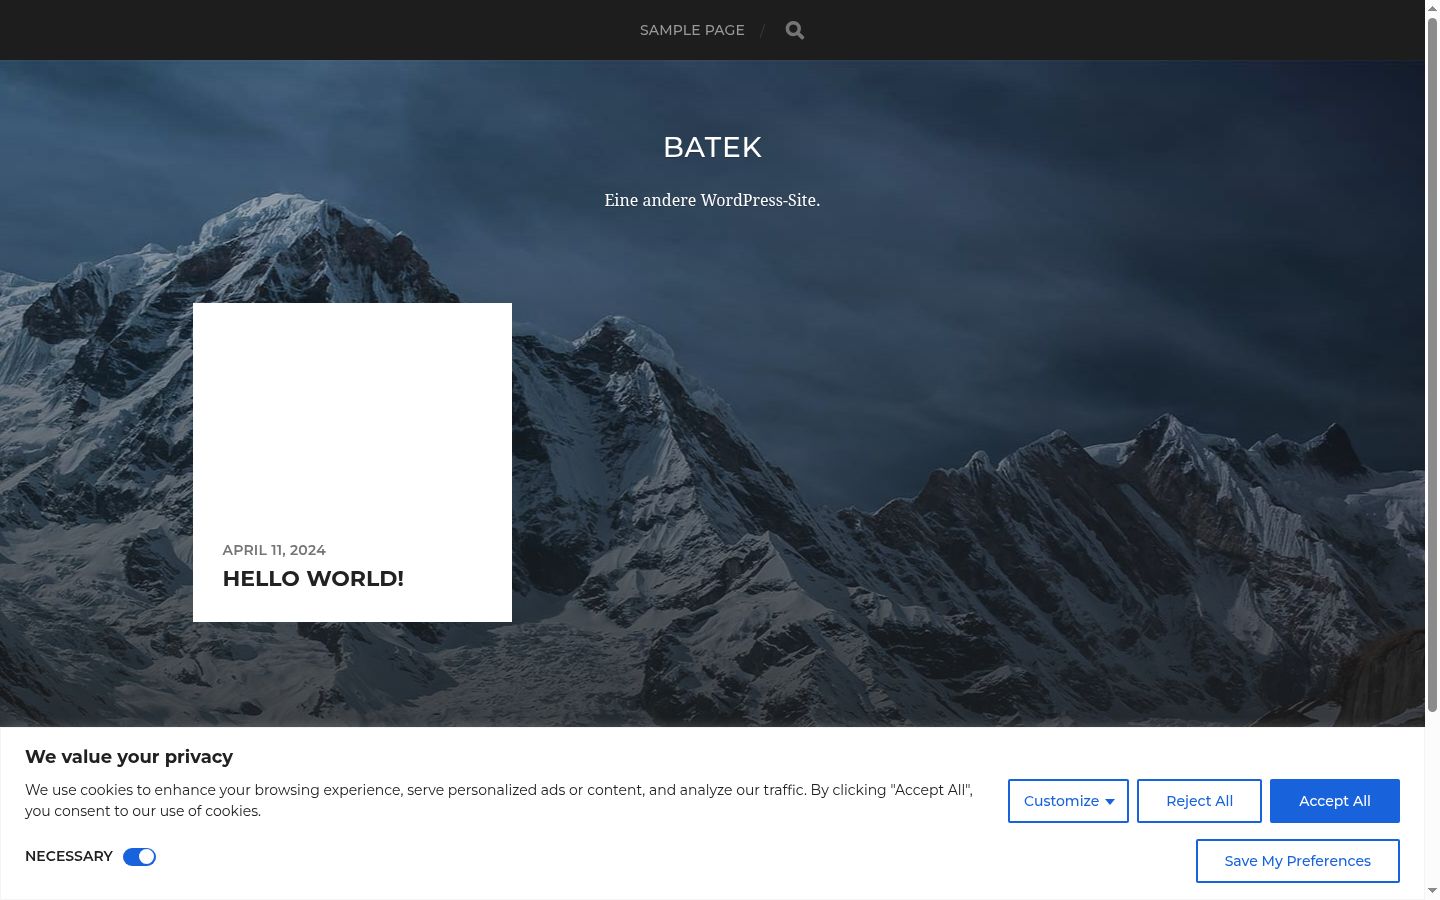Viewport: 1440px width, 900px height.
Task: Open the search magnifier icon in header
Action: 795,30
